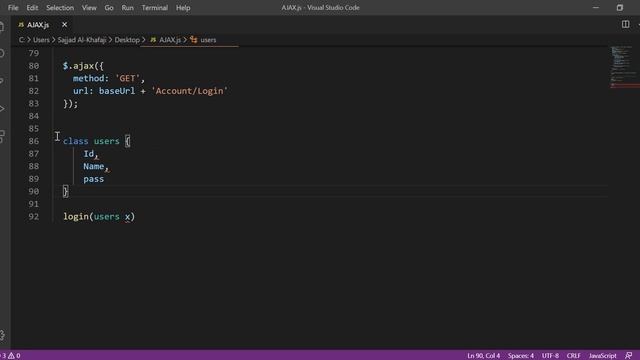The height and width of the screenshot is (360, 640).
Task: Open the View menu
Action: 89,8
